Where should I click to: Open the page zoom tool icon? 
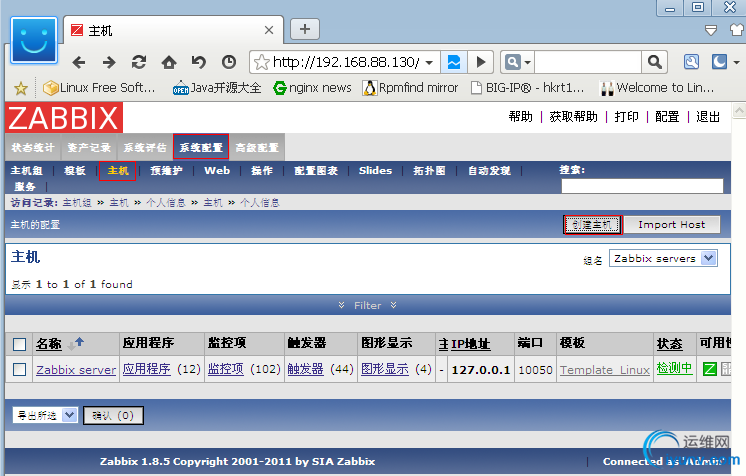(691, 62)
